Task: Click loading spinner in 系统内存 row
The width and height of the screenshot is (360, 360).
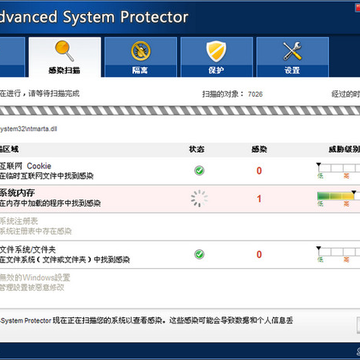Action: tap(199, 199)
